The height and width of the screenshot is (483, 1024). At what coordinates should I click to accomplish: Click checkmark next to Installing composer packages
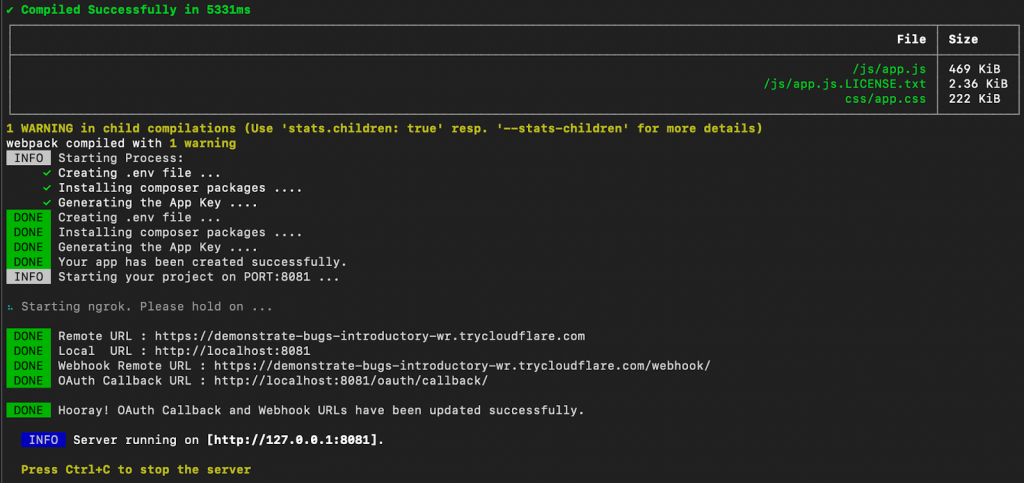coord(47,188)
